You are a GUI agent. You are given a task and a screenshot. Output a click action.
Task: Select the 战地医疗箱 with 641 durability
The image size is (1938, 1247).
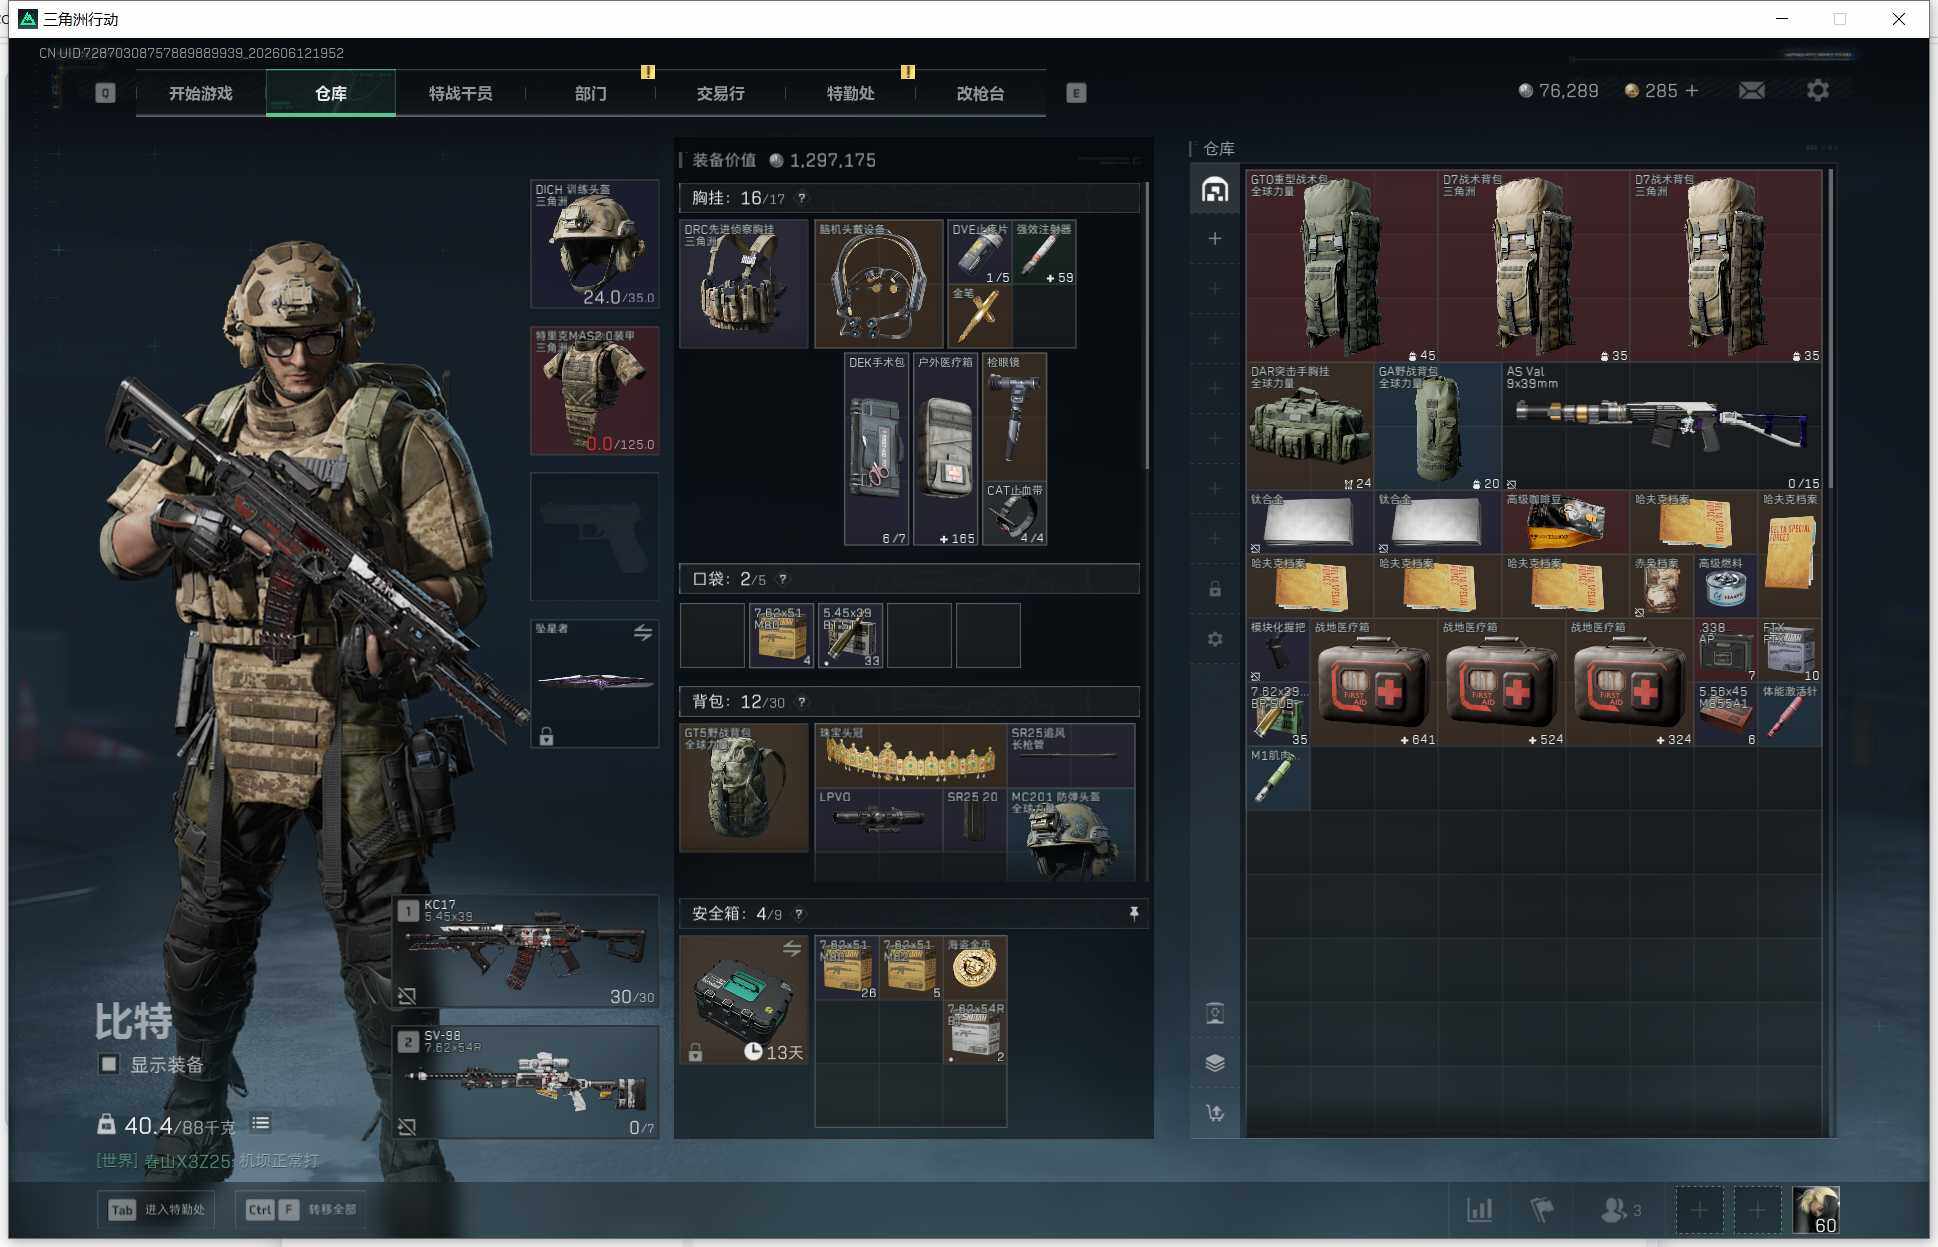(x=1374, y=683)
